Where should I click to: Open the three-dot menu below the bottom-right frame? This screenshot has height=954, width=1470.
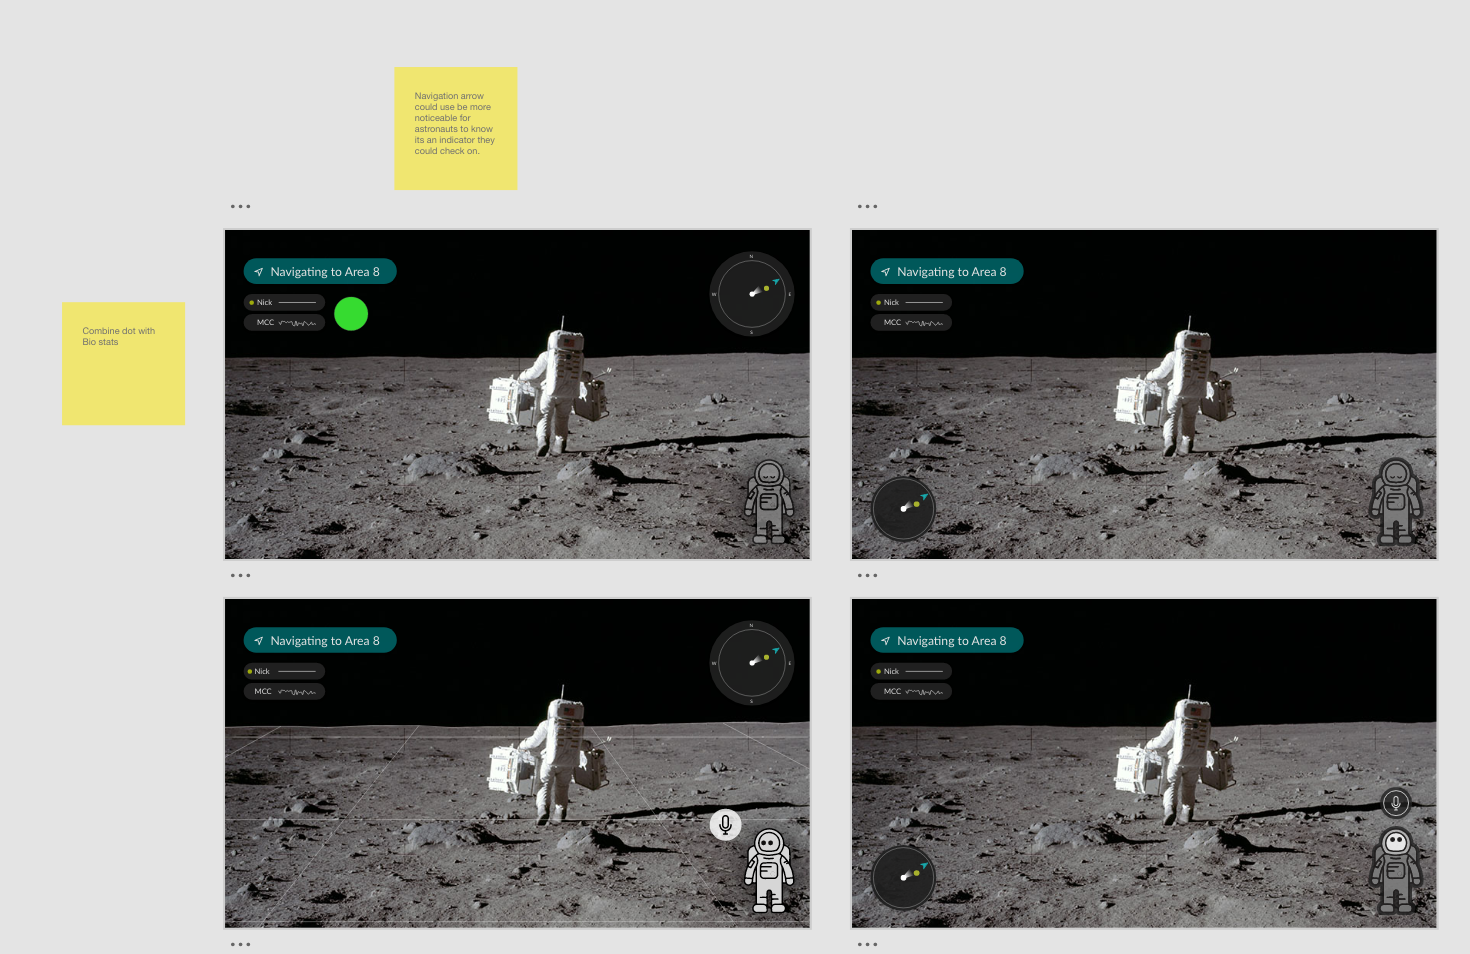pyautogui.click(x=867, y=944)
